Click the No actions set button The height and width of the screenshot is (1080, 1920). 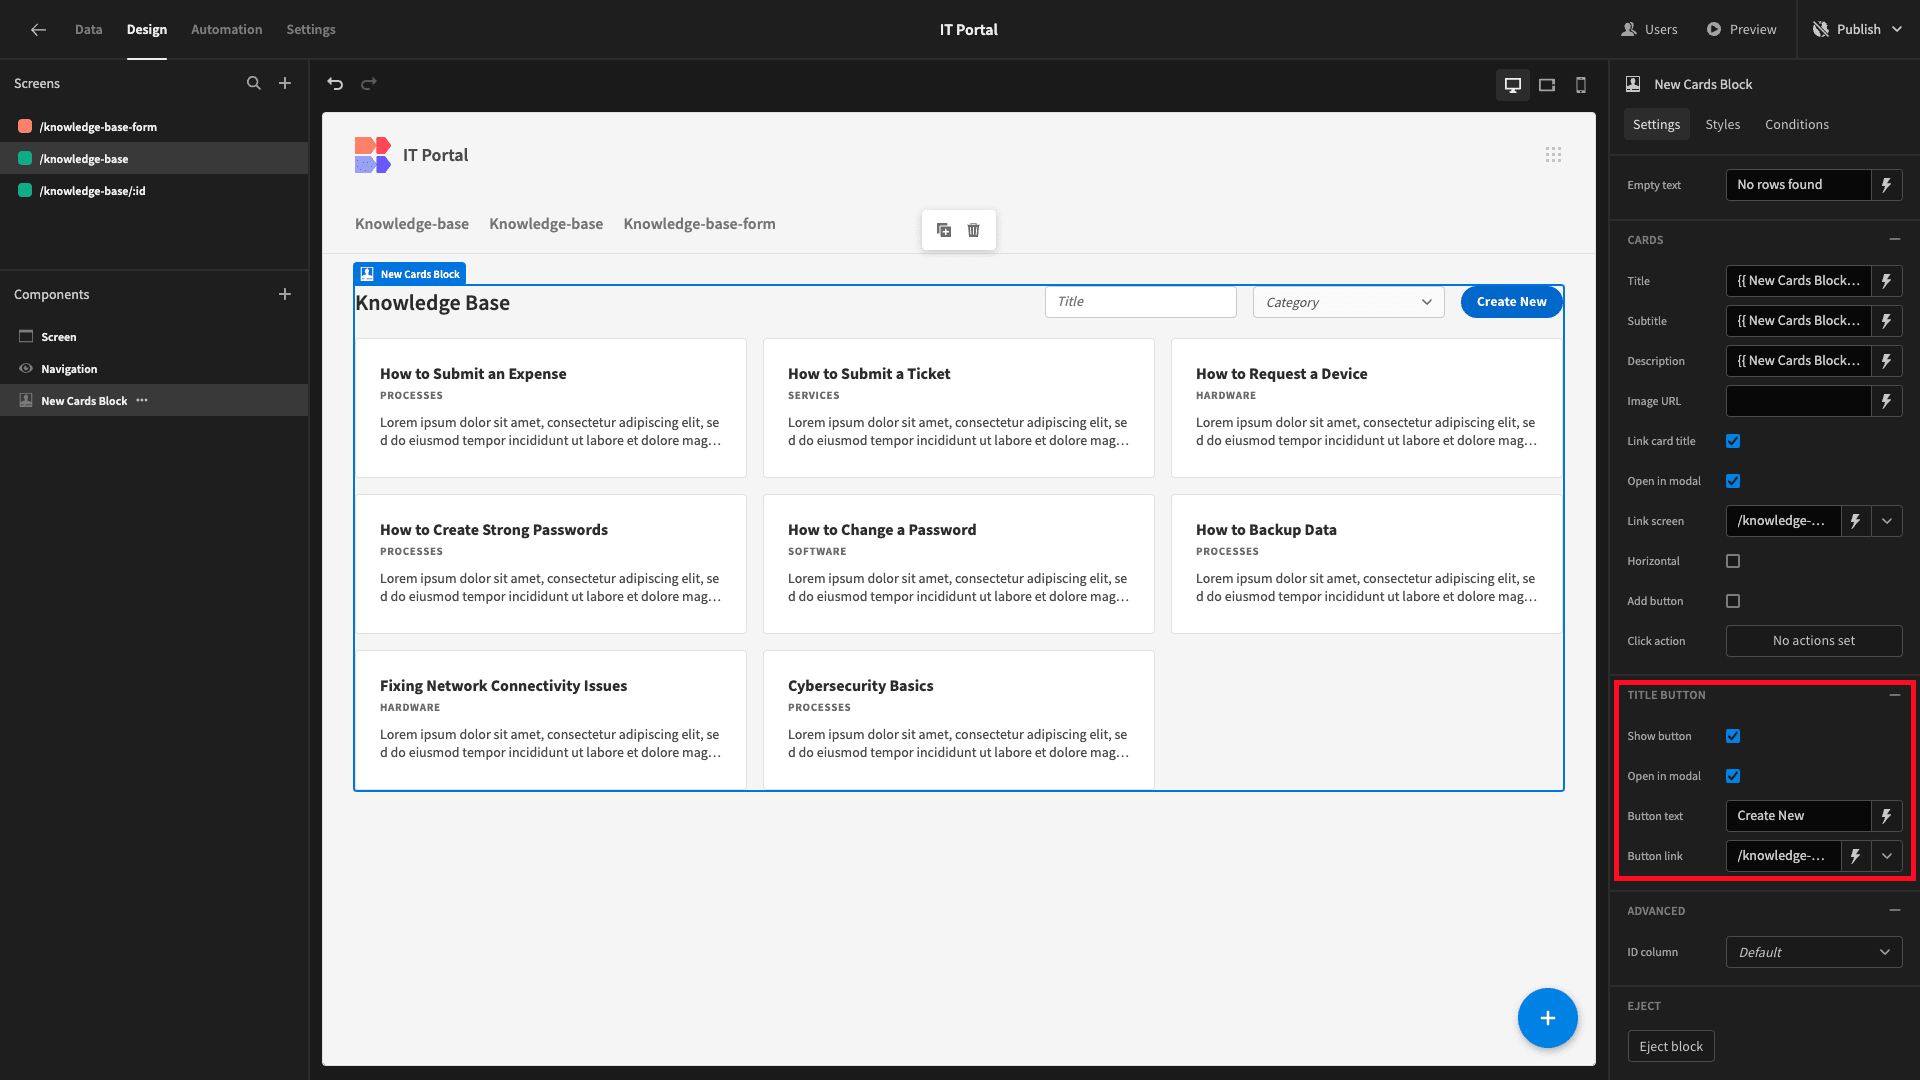pyautogui.click(x=1814, y=641)
